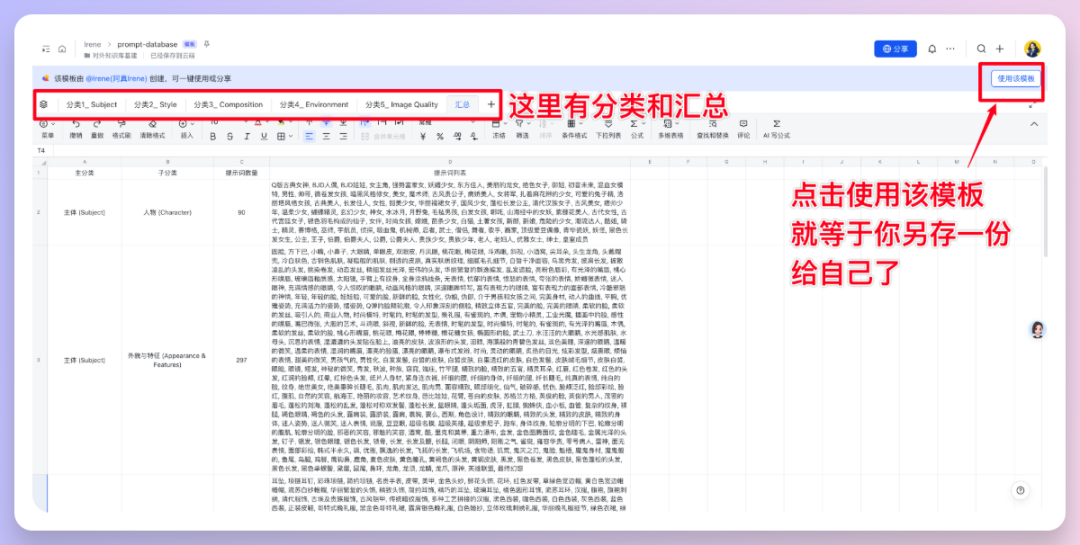1080x545 pixels.
Task: Click the comment (评论) icon
Action: pos(743,124)
